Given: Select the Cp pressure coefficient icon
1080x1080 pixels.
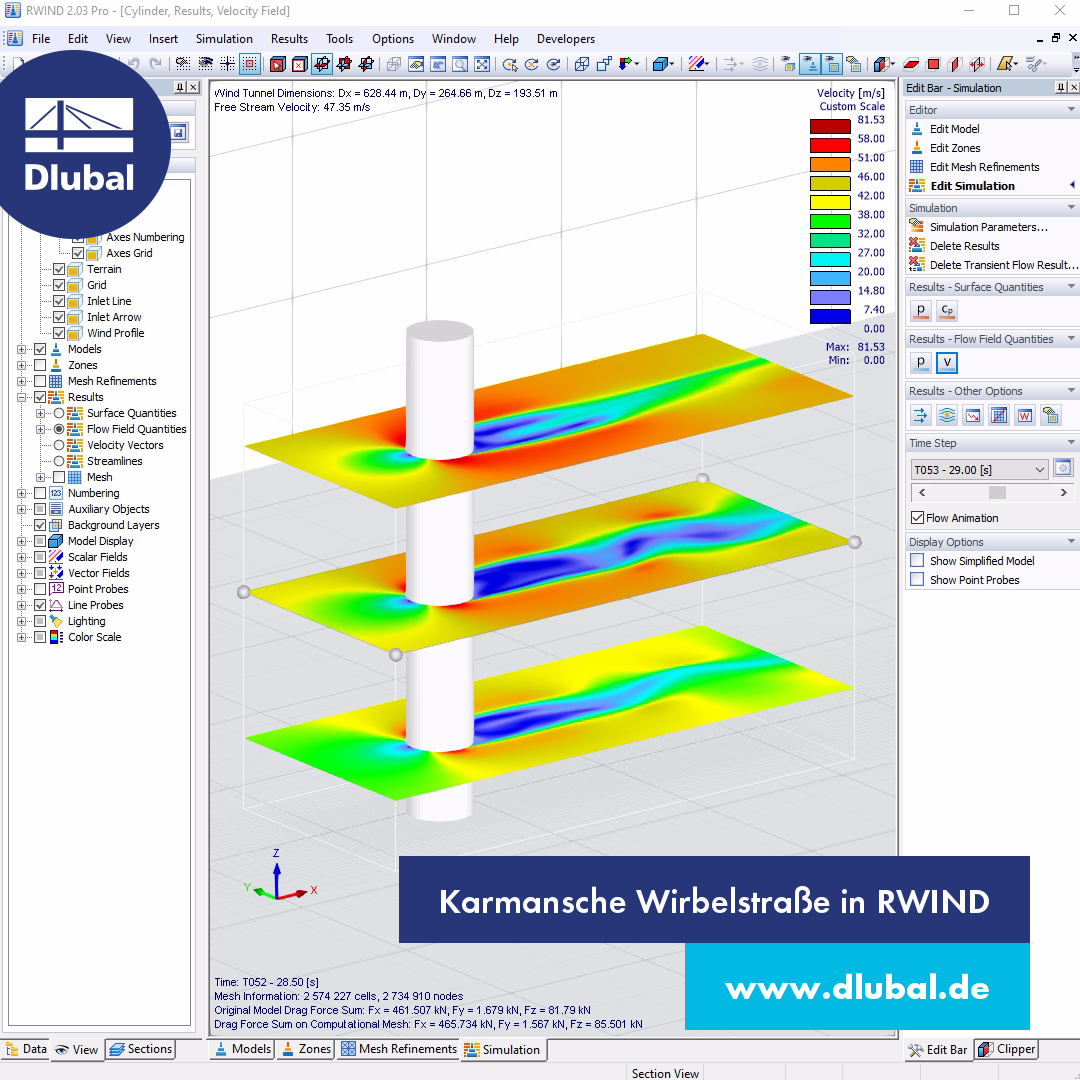Looking at the screenshot, I should pyautogui.click(x=945, y=311).
